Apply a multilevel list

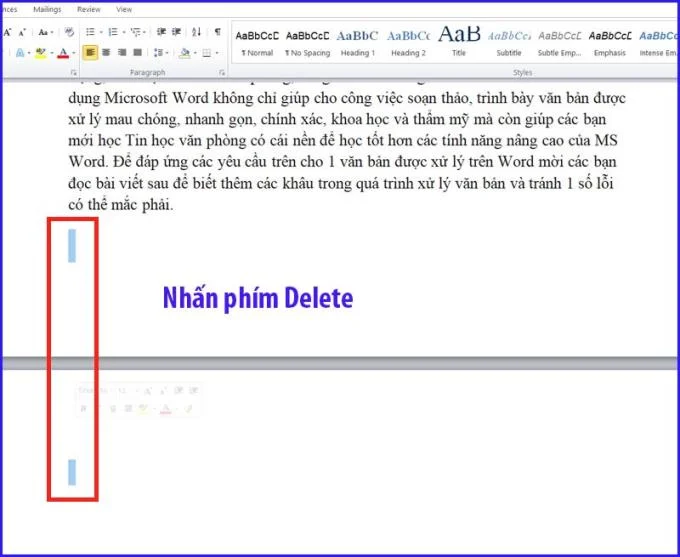point(136,32)
